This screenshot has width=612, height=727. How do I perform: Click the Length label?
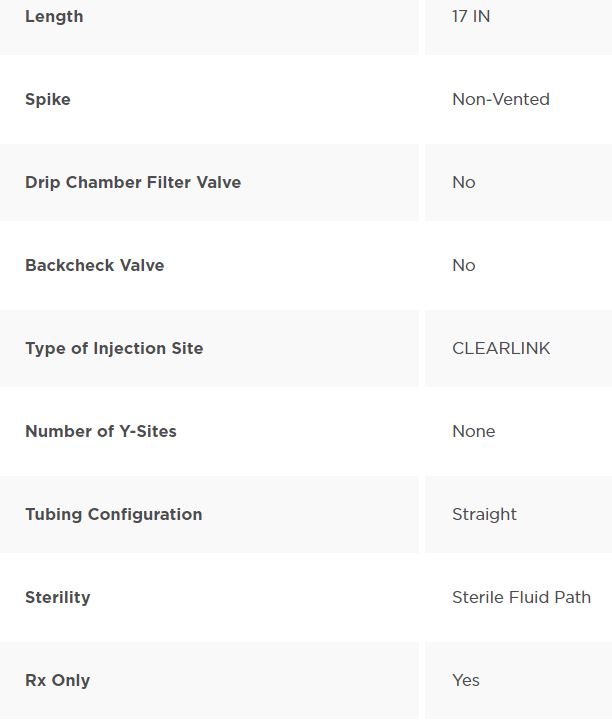(x=54, y=17)
